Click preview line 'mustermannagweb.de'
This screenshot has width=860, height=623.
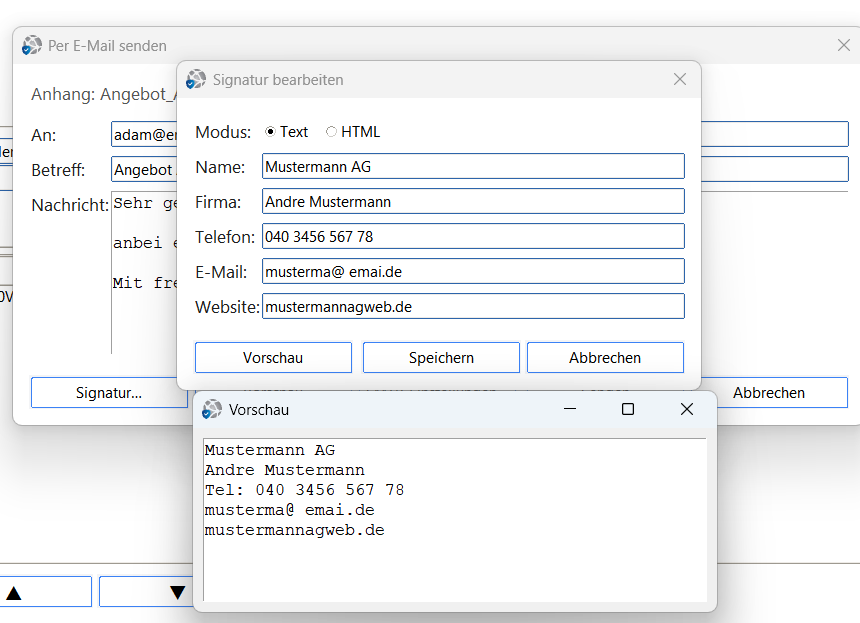click(295, 530)
